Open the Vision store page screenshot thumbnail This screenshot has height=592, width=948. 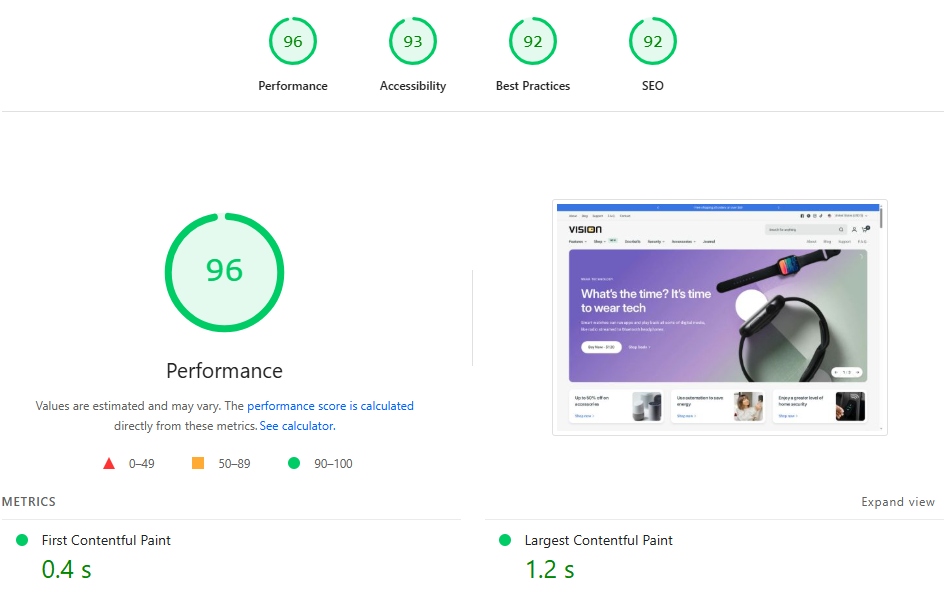coord(719,317)
